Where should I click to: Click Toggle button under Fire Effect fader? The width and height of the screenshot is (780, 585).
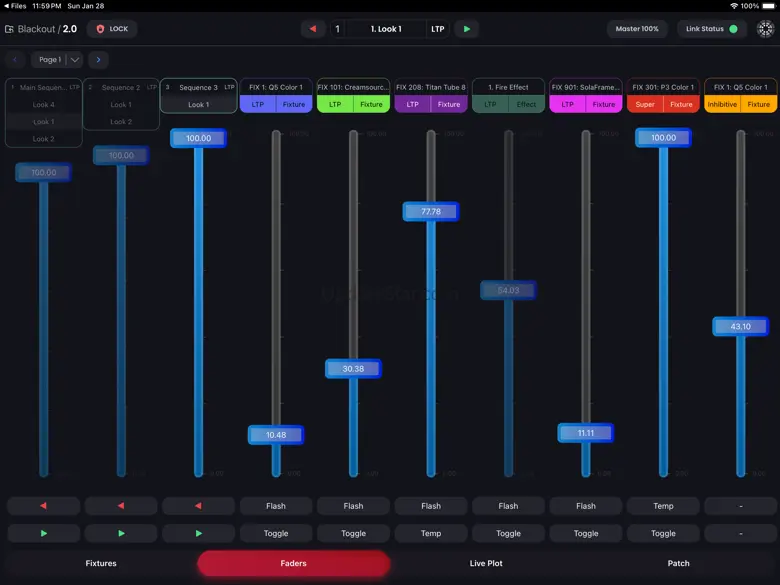pos(508,533)
